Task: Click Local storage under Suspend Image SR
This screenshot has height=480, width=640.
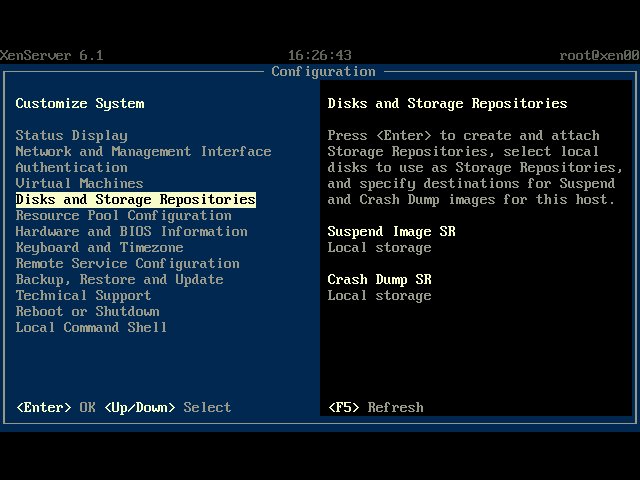Action: point(379,247)
